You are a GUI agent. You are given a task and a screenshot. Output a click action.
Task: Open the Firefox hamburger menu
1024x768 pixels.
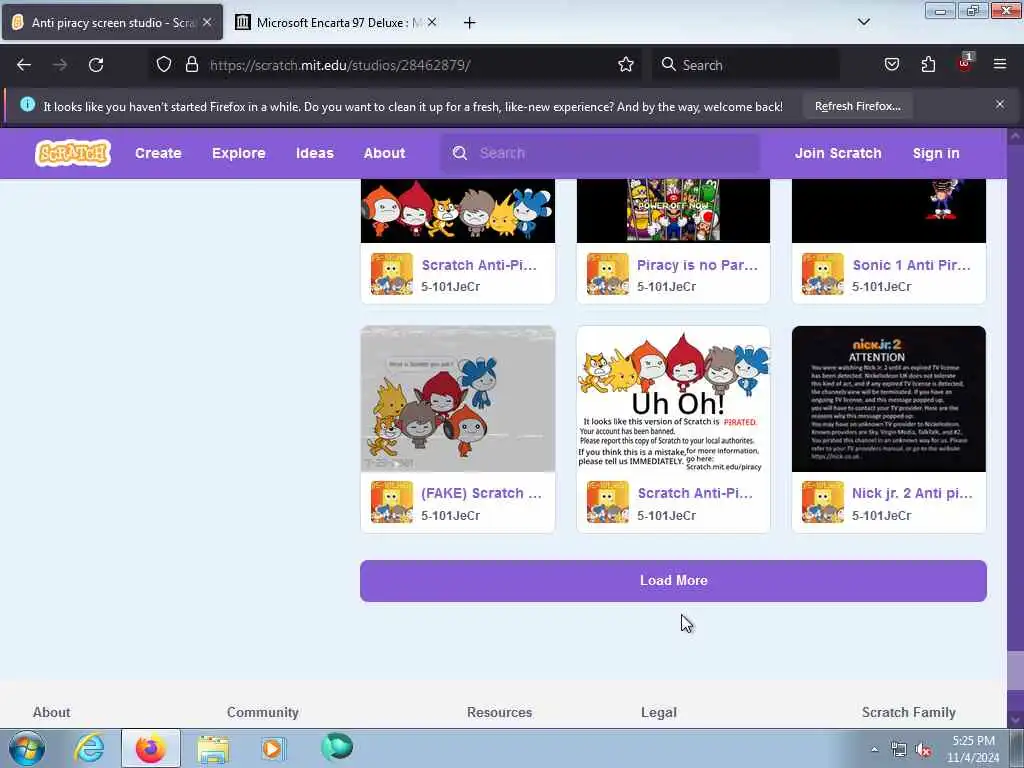1000,64
